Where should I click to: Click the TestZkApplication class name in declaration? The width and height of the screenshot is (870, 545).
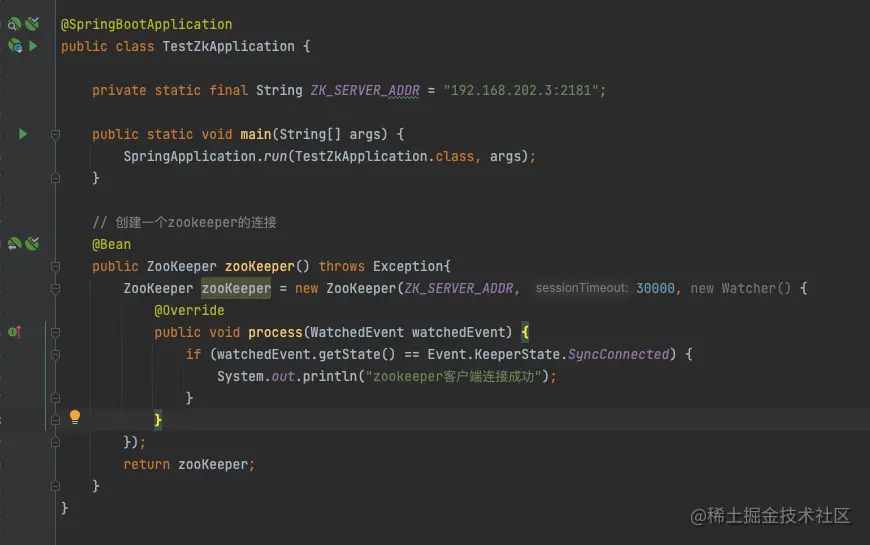coord(229,46)
